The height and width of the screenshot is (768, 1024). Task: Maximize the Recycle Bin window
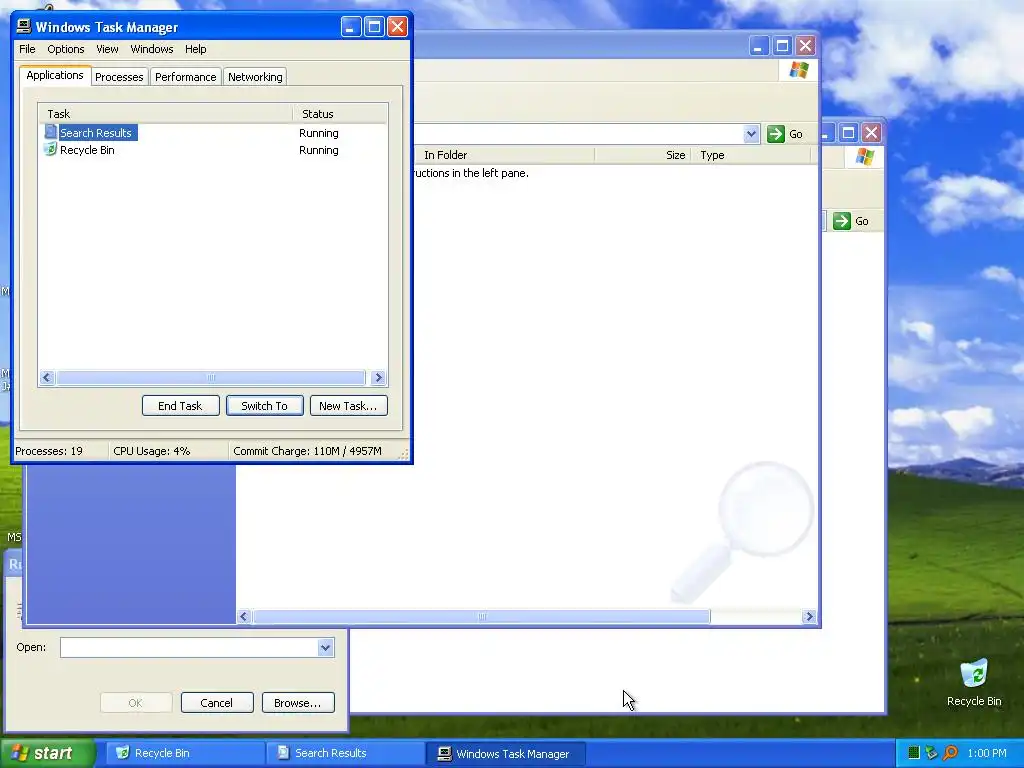click(848, 133)
